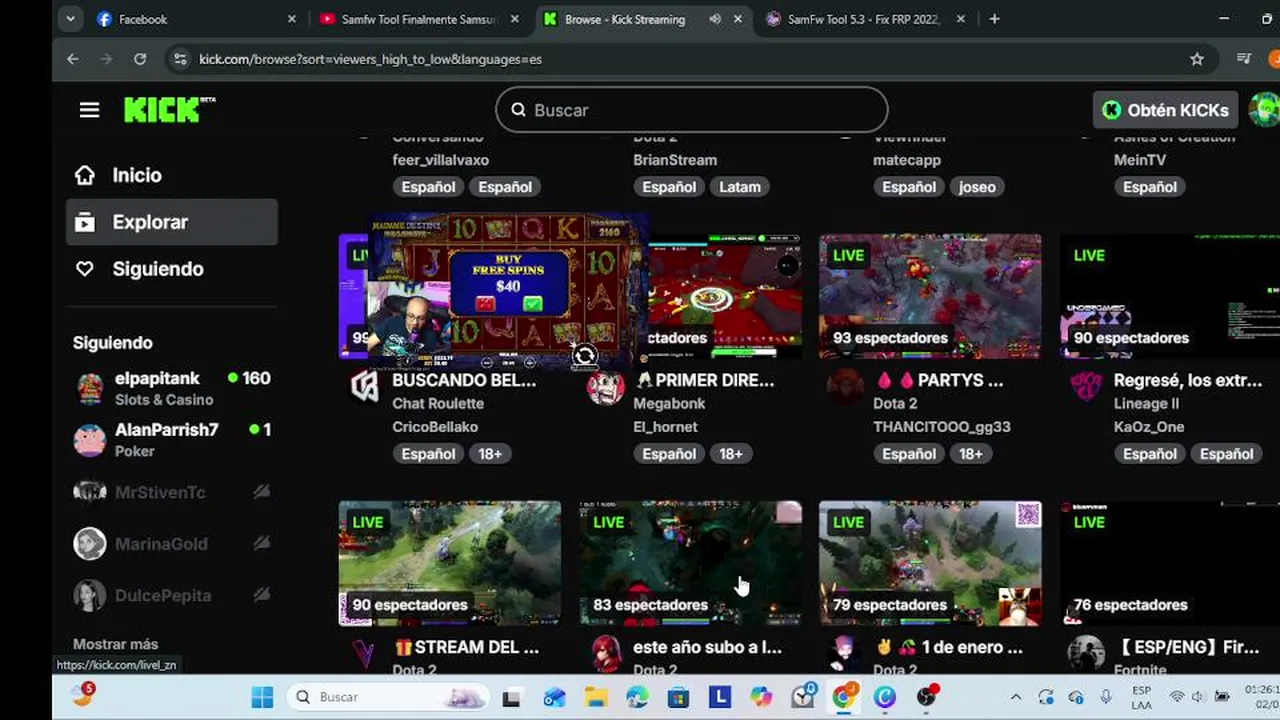Open the Windows Start menu
The width and height of the screenshot is (1280, 720).
262,697
